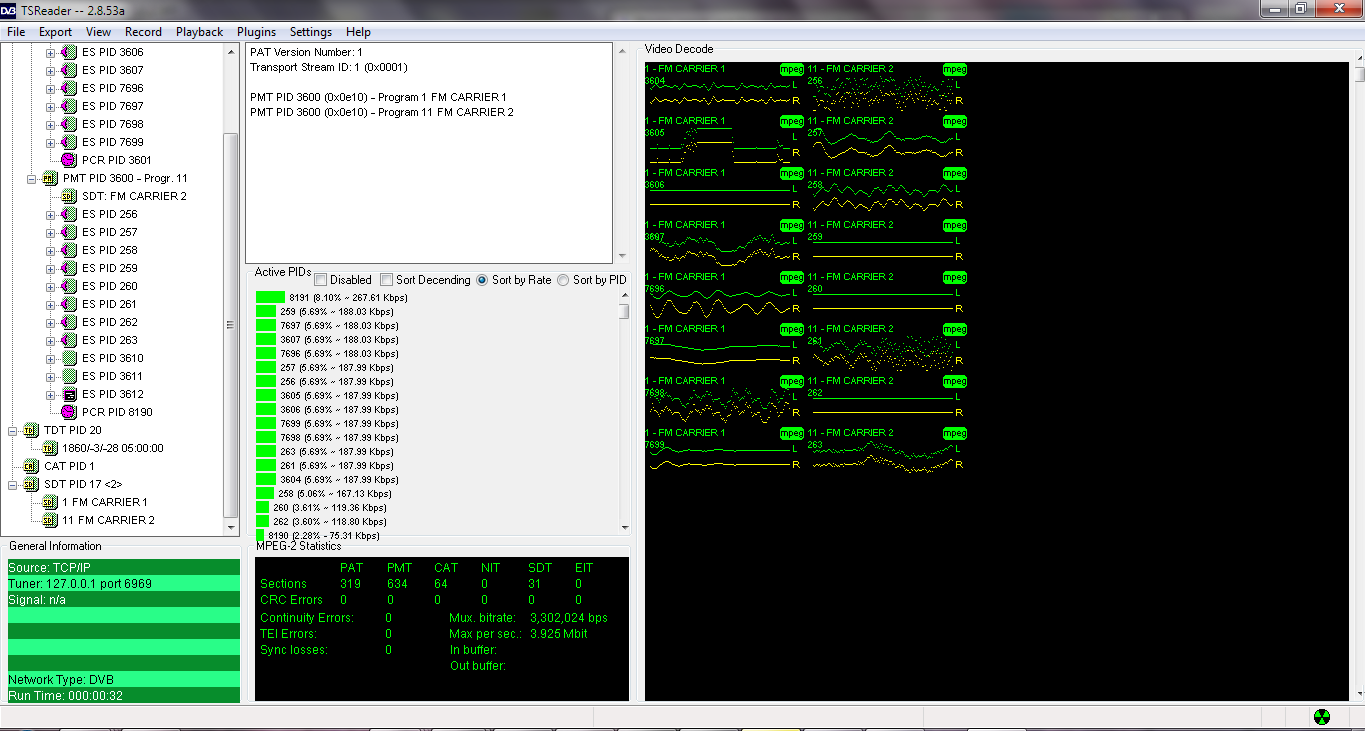The image size is (1365, 731).
Task: Click the clock icon of PCR PID 8190
Action: tap(68, 412)
